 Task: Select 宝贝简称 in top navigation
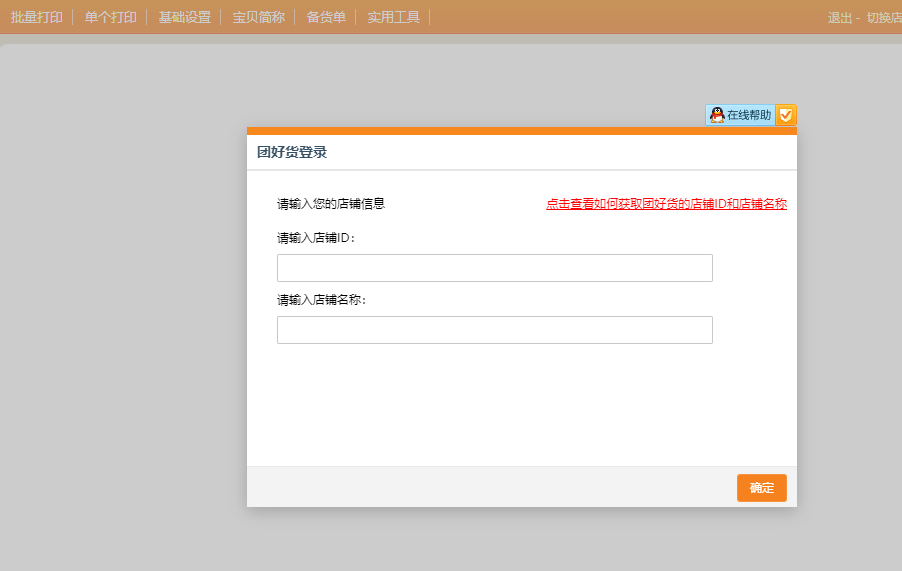258,17
